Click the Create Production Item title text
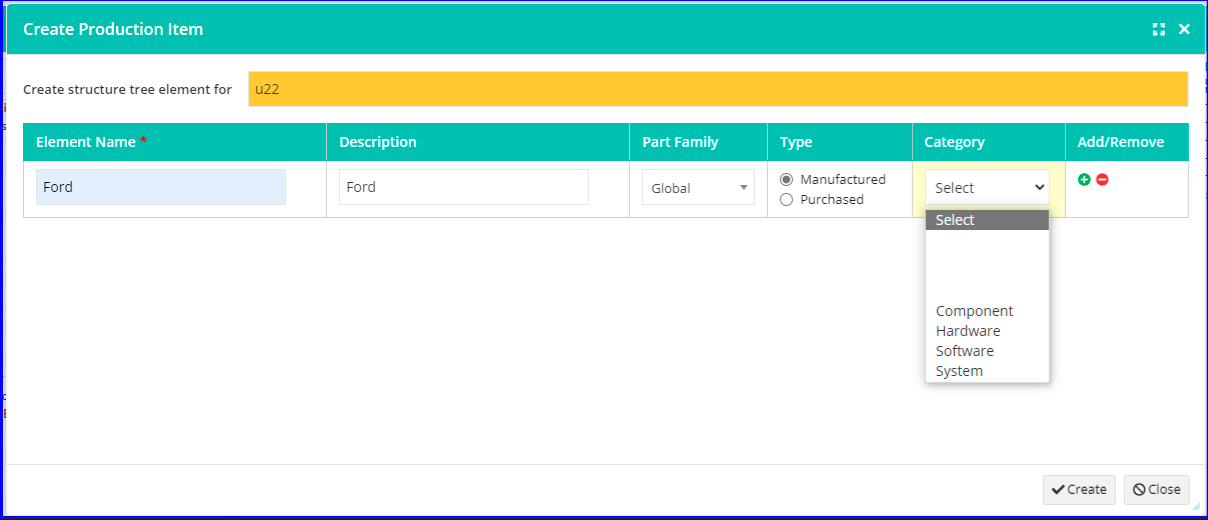1208x520 pixels. click(113, 29)
